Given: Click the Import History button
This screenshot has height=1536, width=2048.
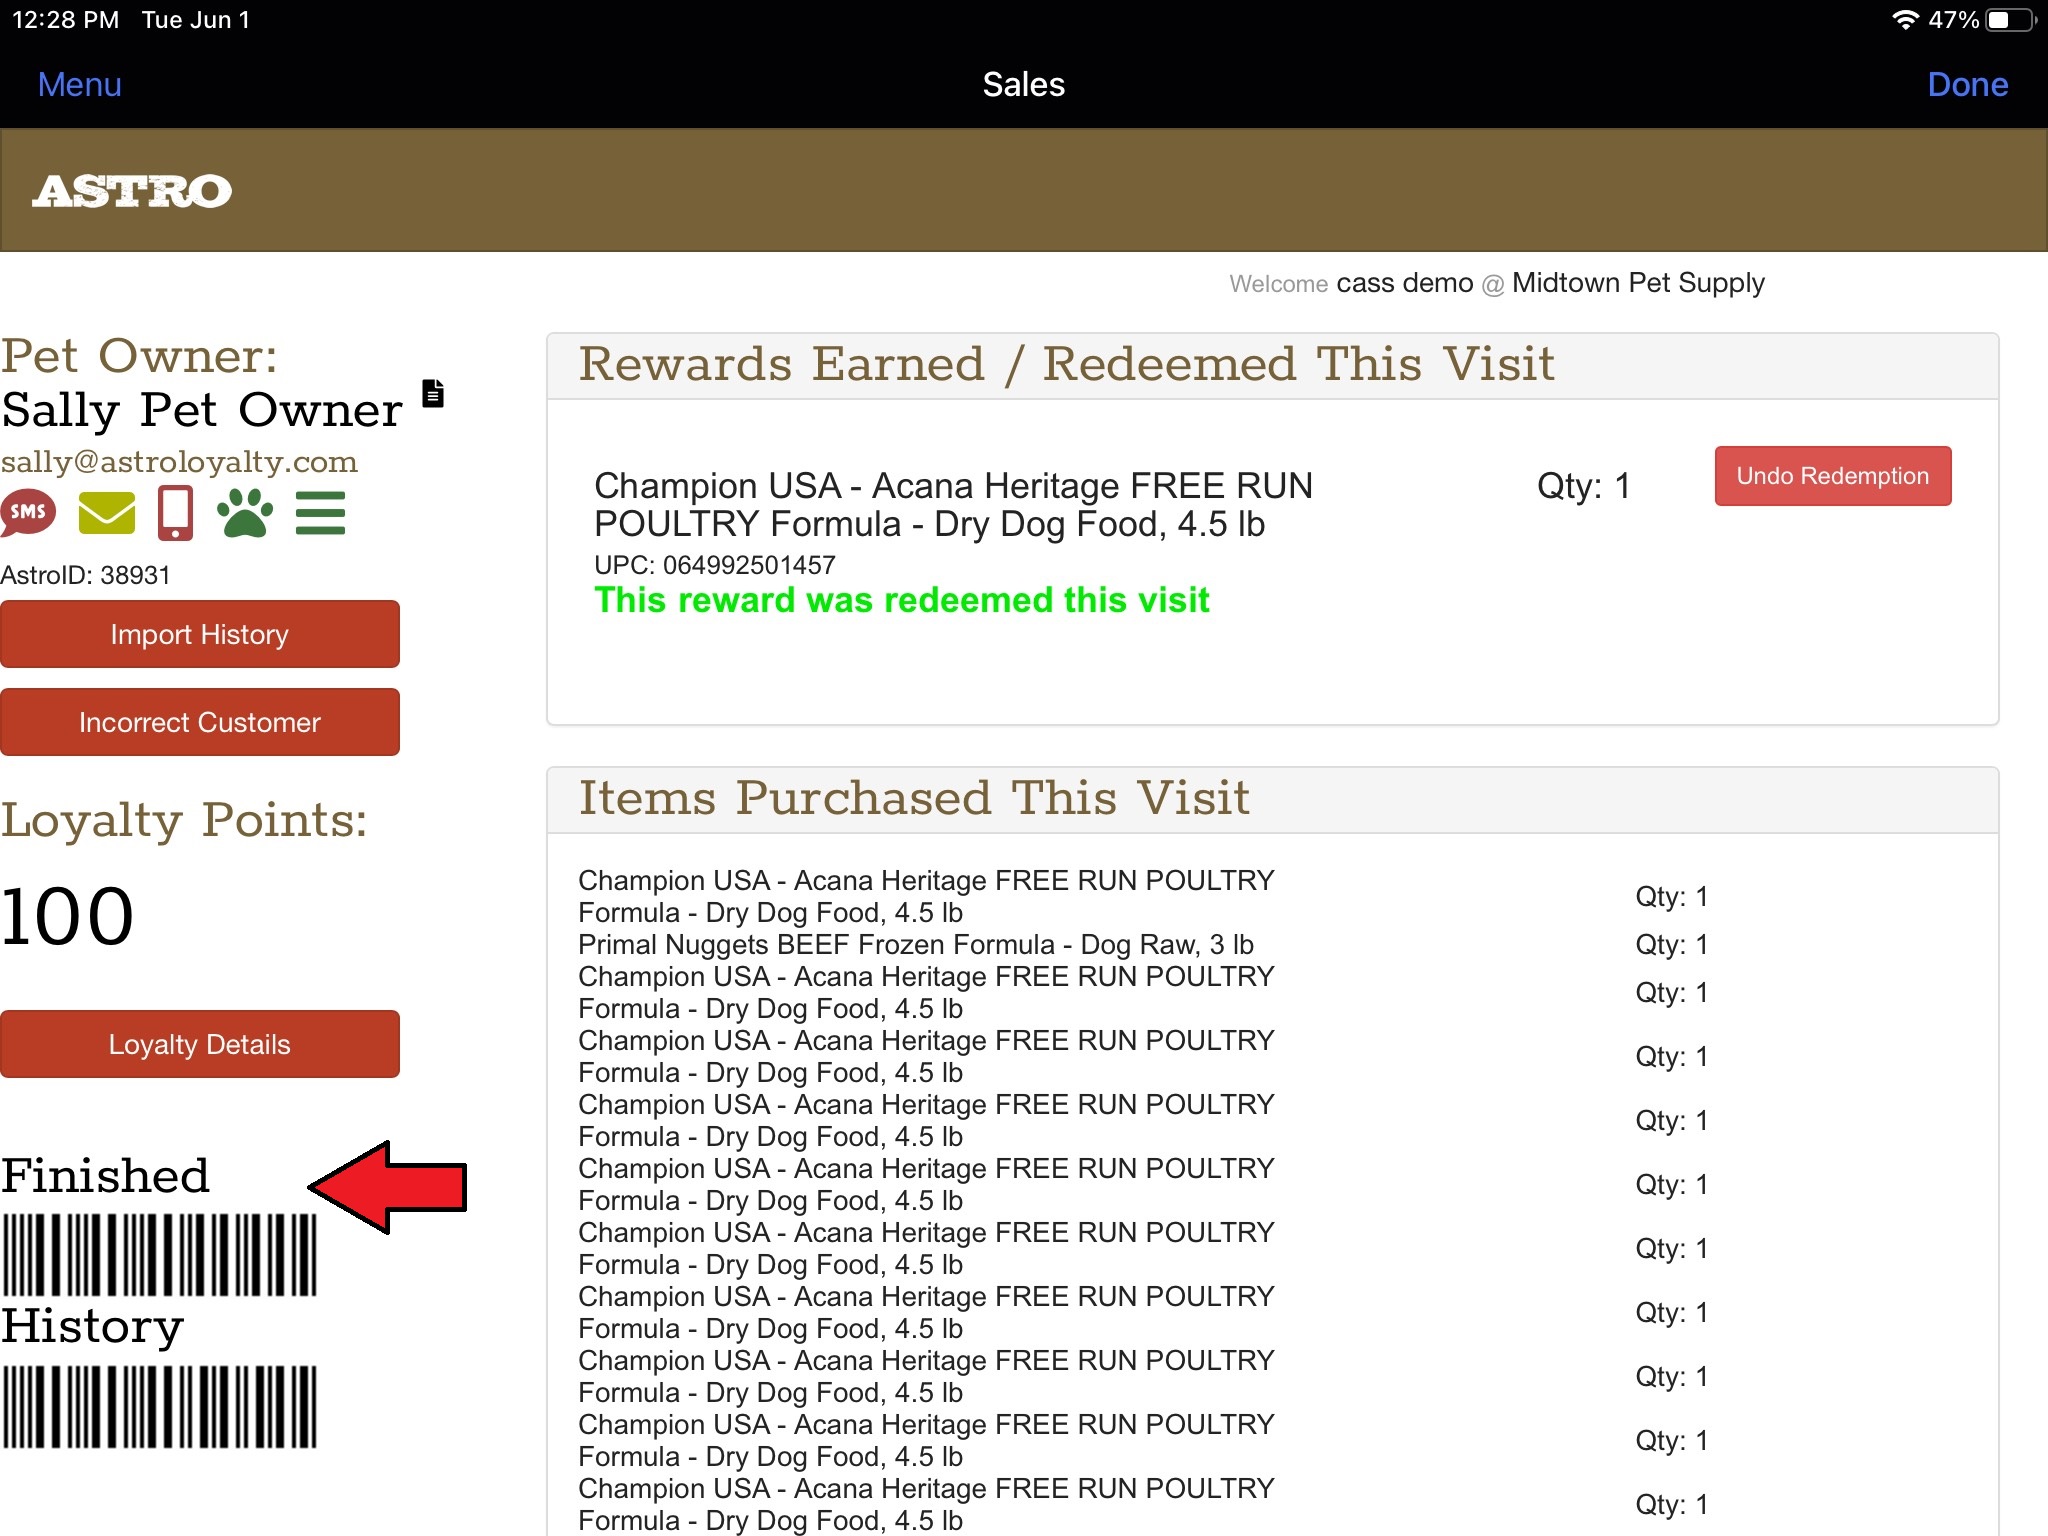Looking at the screenshot, I should pyautogui.click(x=200, y=634).
